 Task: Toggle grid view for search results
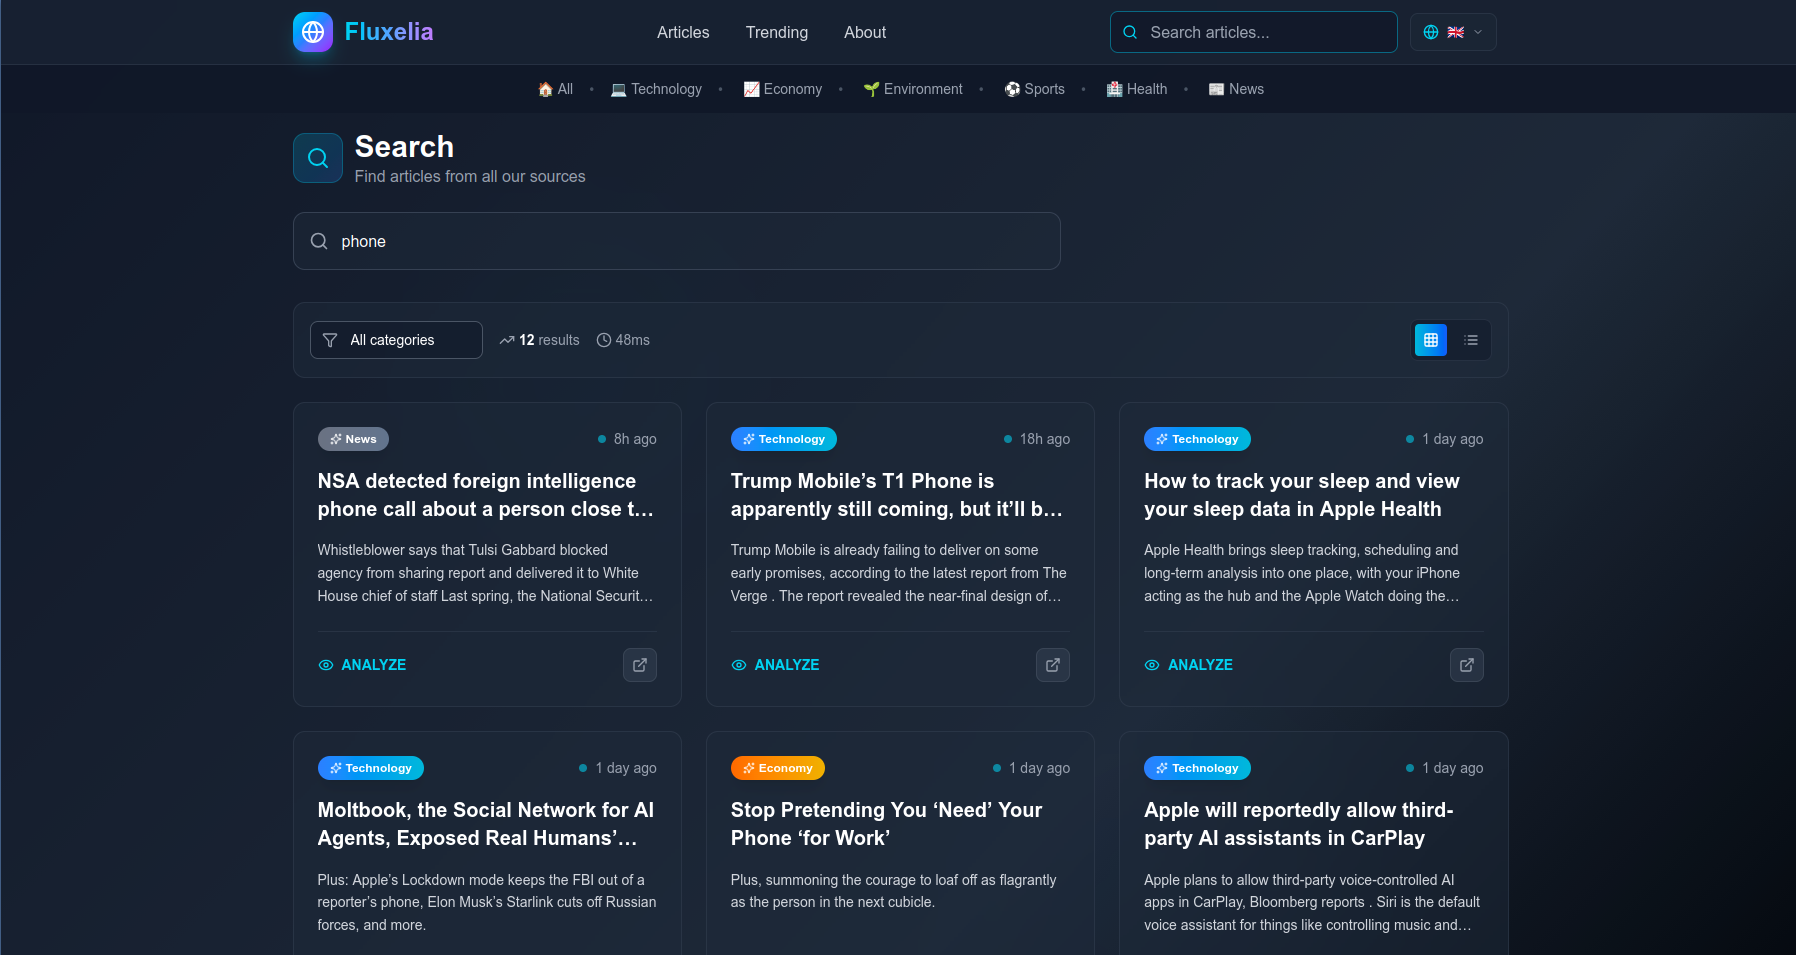pos(1430,340)
